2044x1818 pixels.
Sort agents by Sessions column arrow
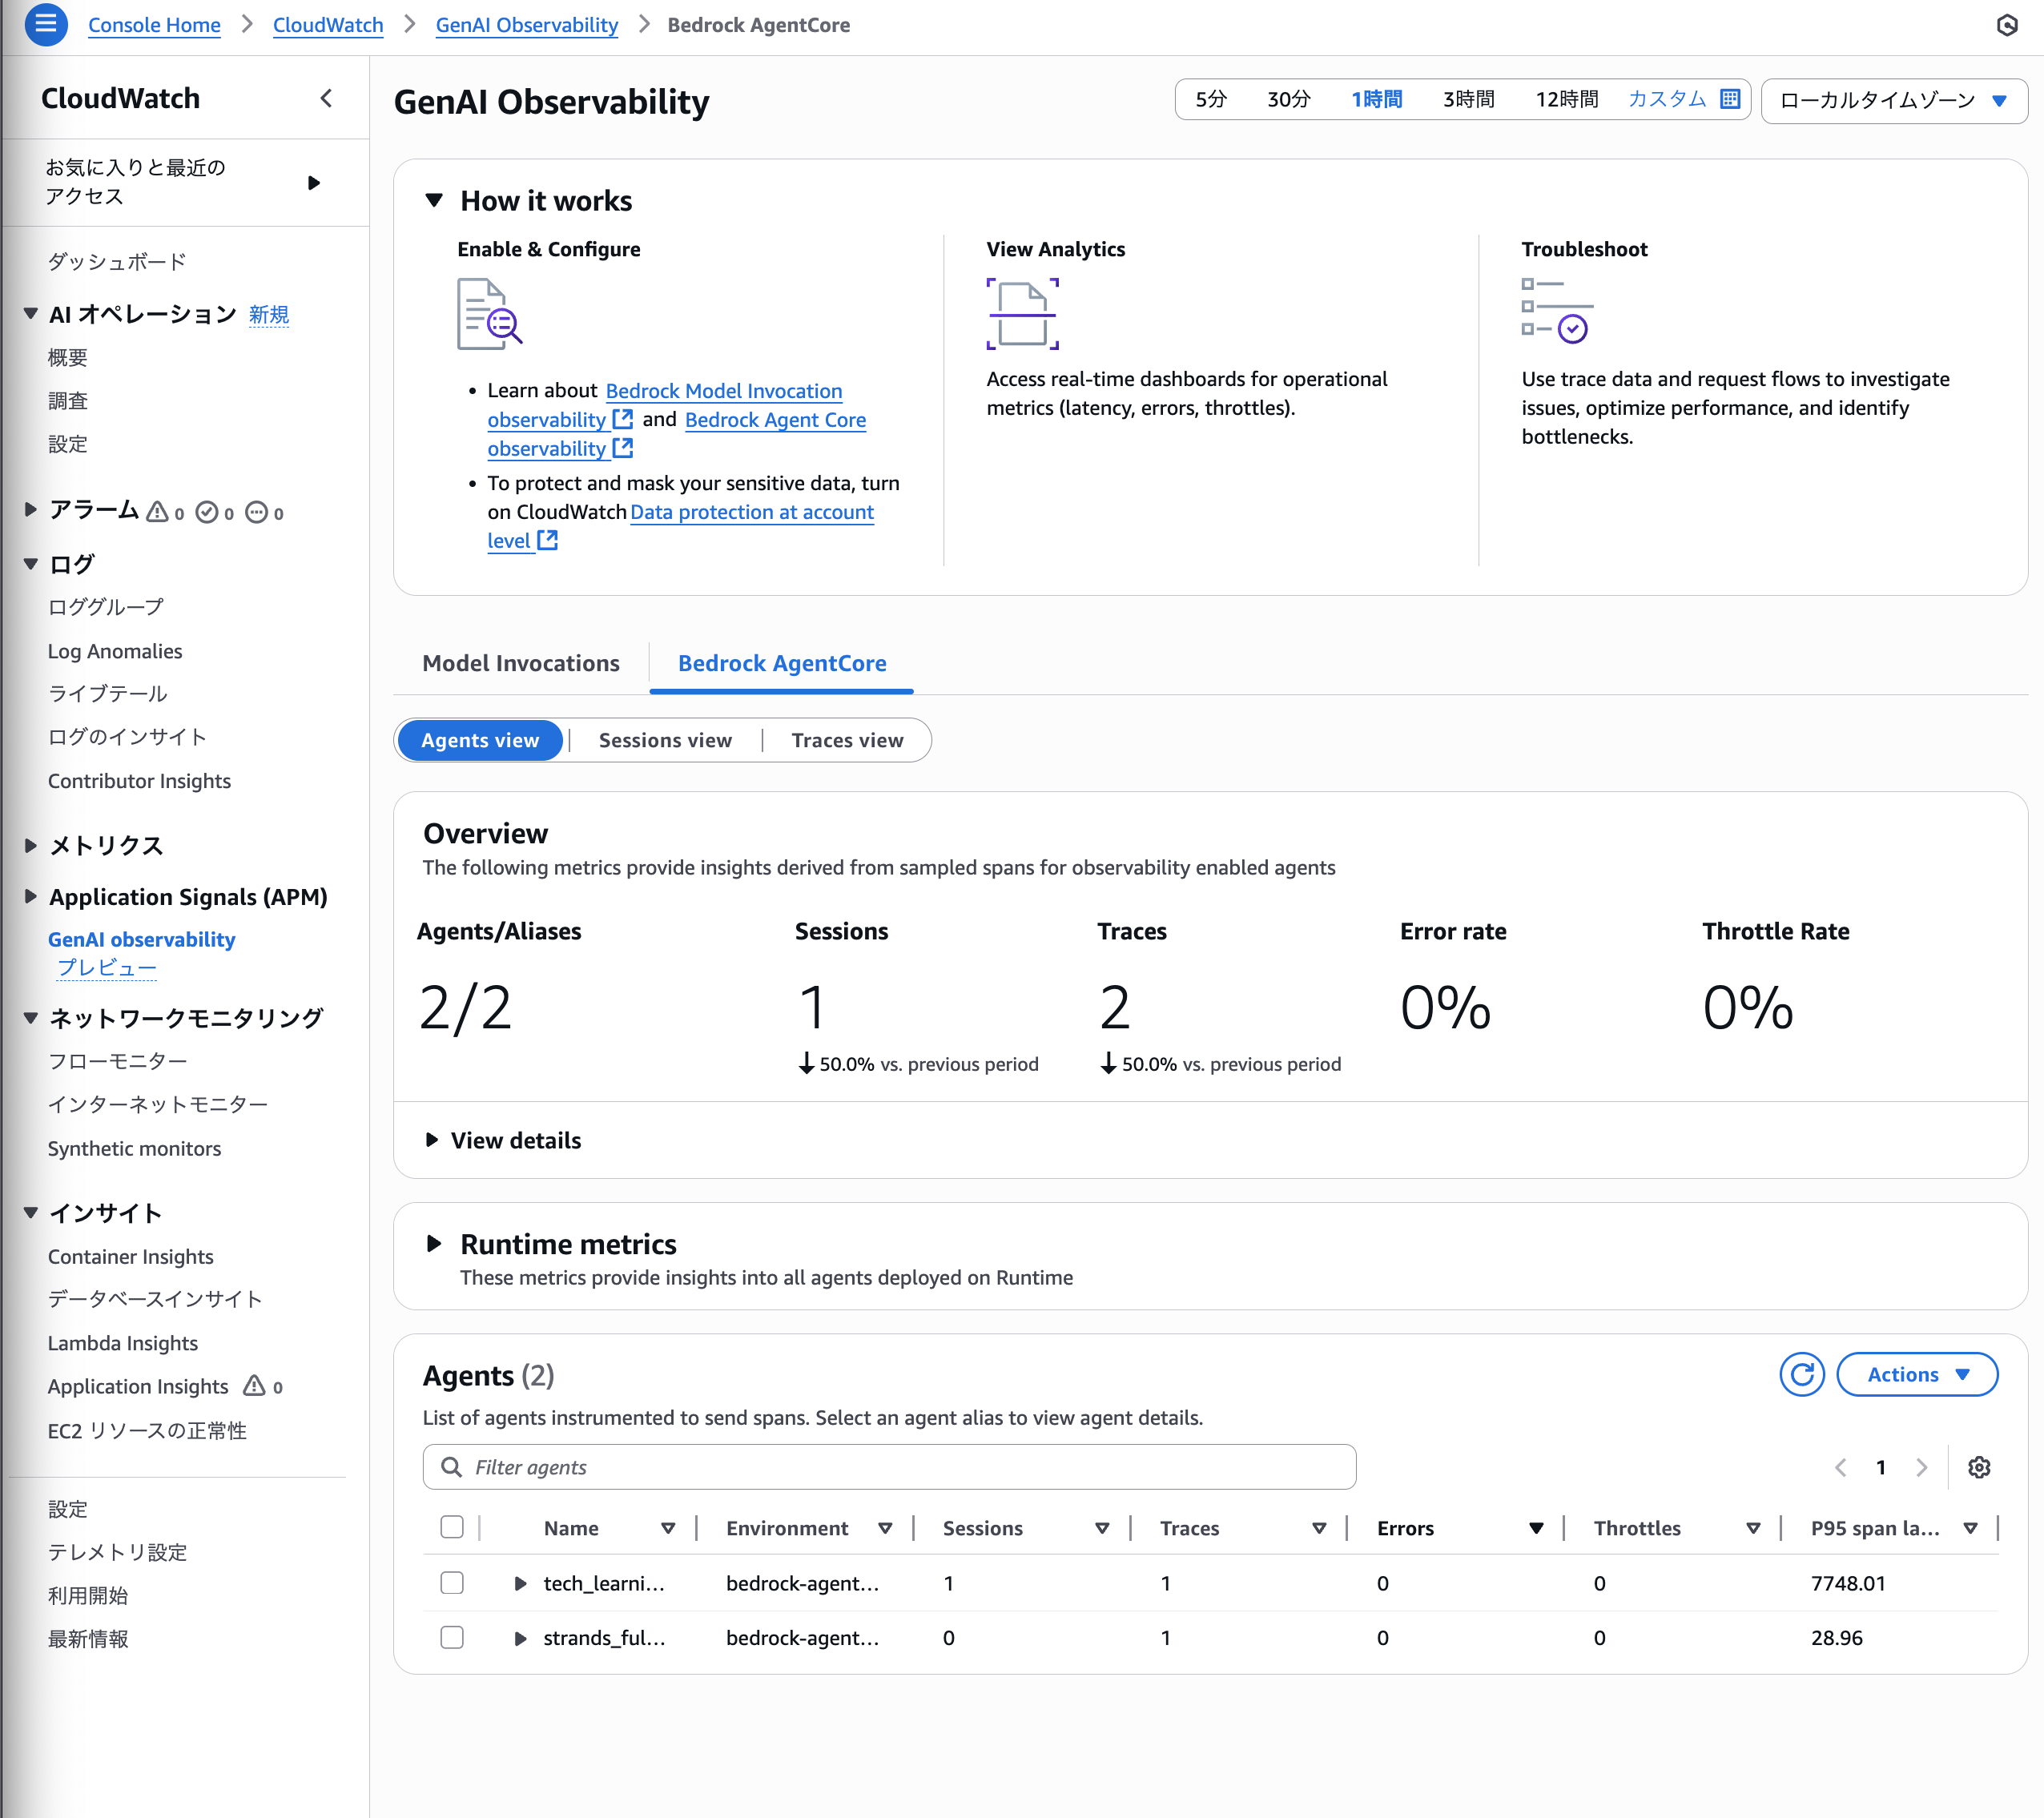(1102, 1528)
